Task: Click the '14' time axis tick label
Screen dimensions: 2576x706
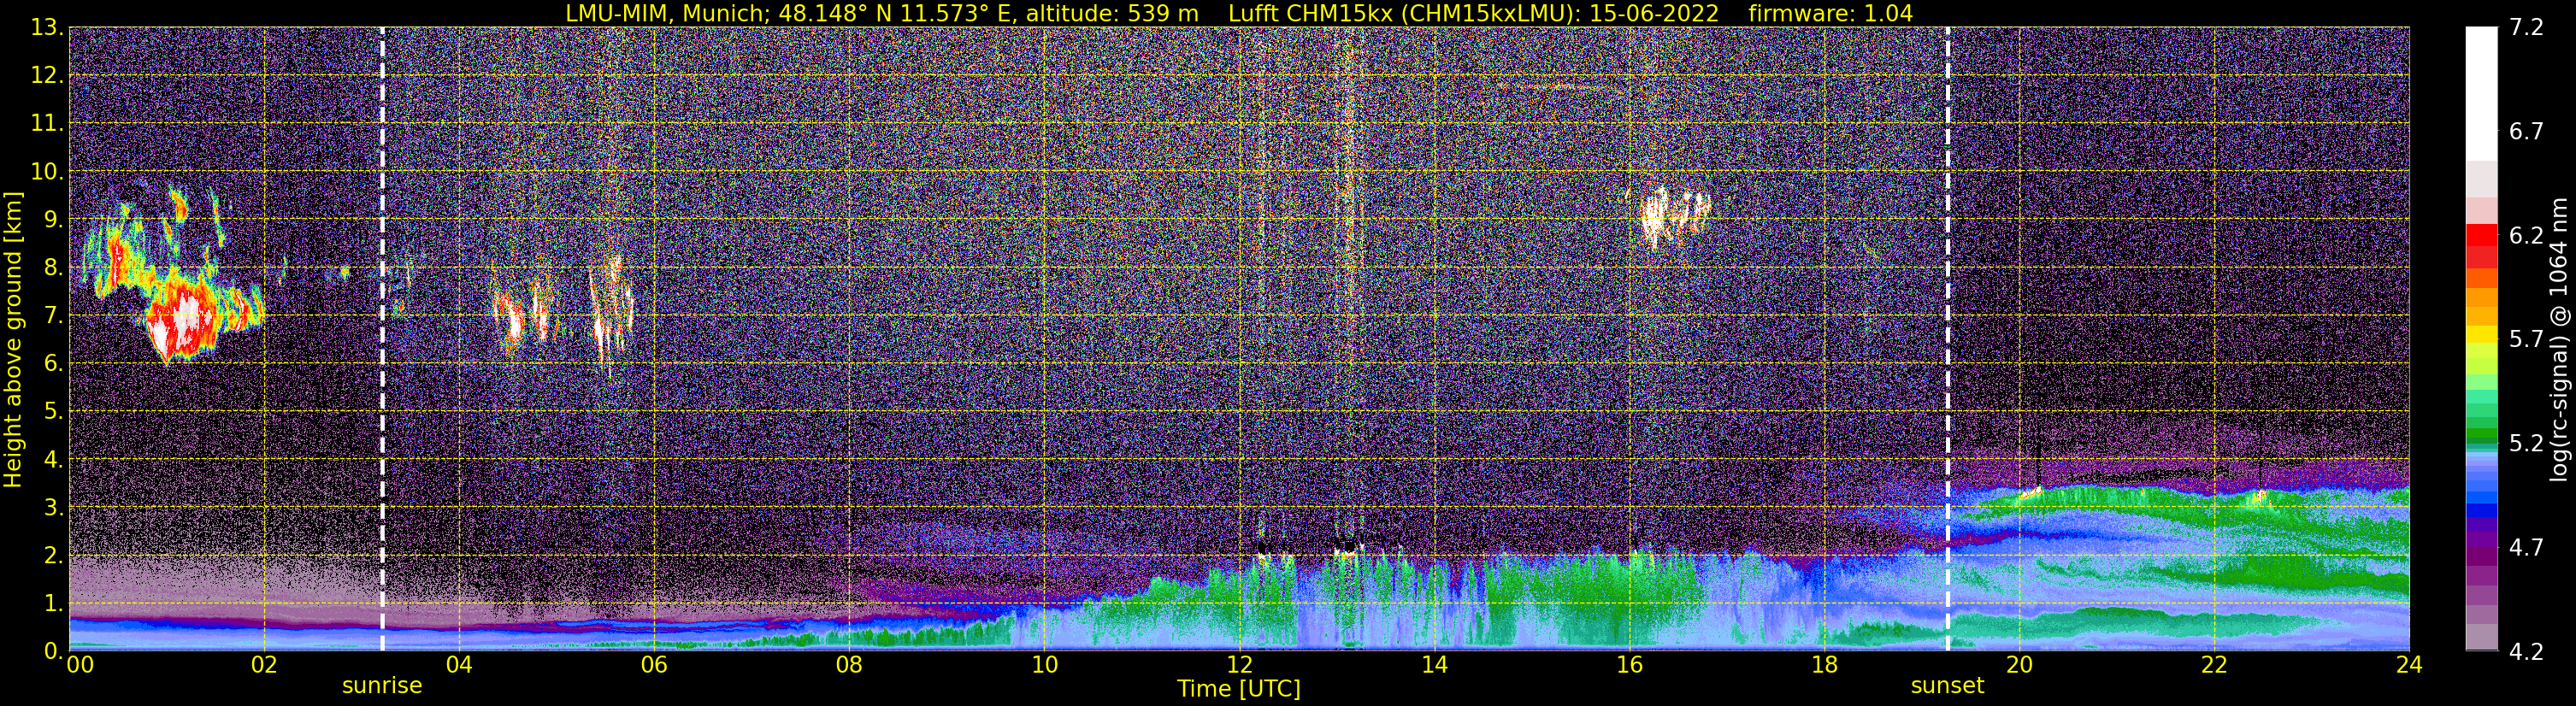Action: (x=1434, y=665)
